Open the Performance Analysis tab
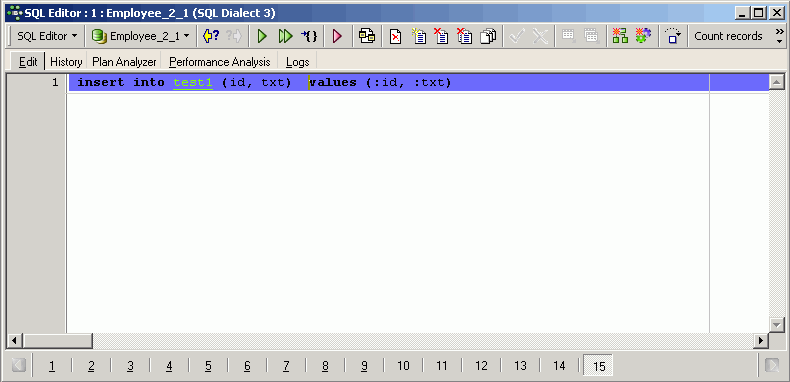 pos(220,62)
